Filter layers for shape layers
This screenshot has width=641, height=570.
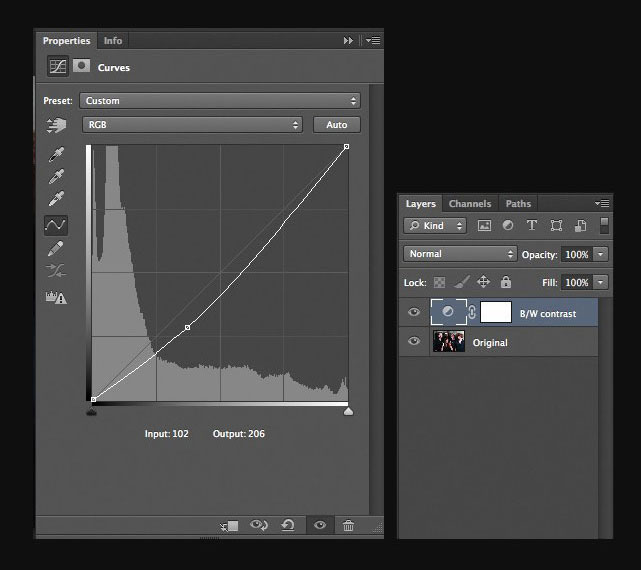click(x=556, y=225)
